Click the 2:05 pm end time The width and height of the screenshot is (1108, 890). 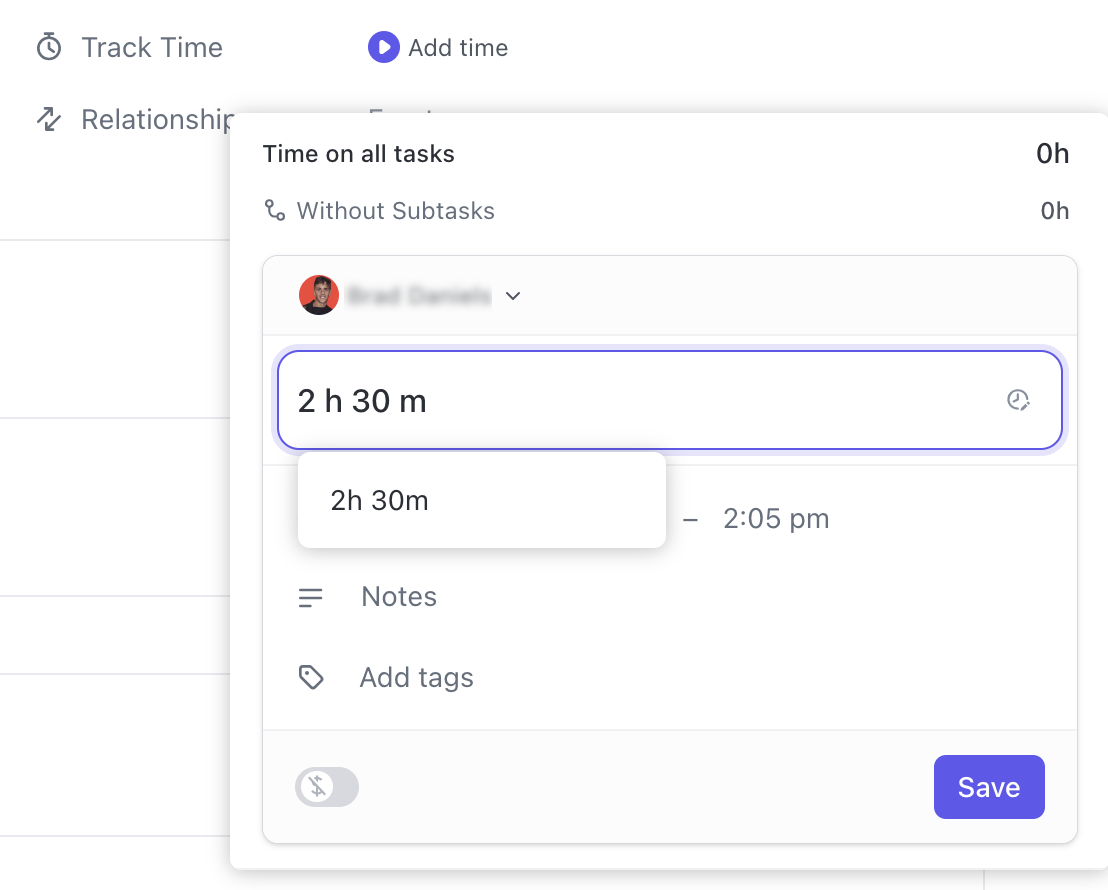click(776, 519)
